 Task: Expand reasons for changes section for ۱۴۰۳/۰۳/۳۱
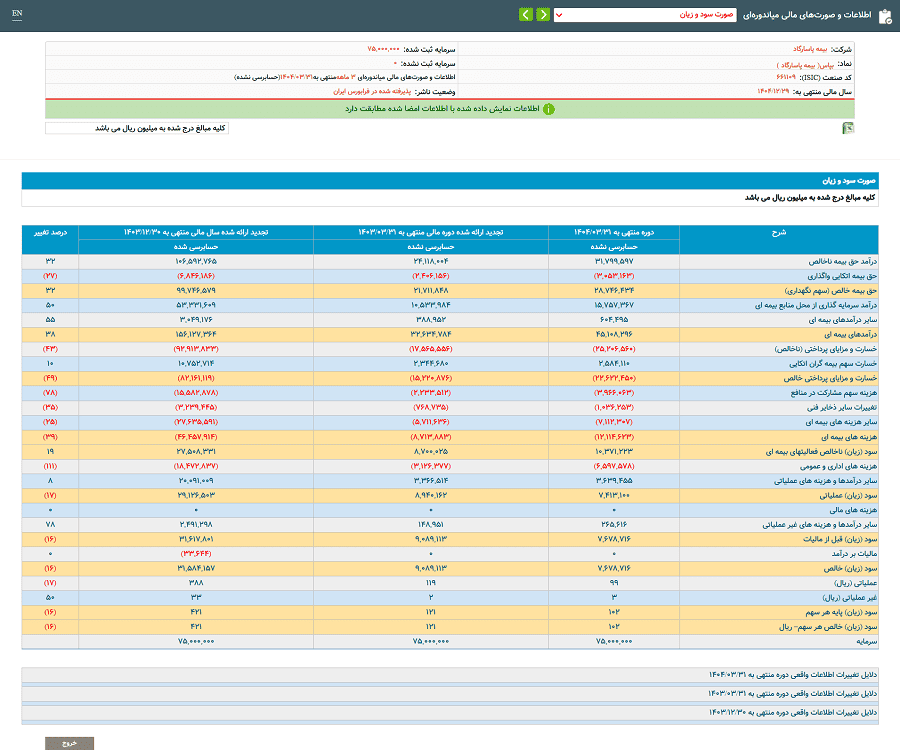click(450, 694)
